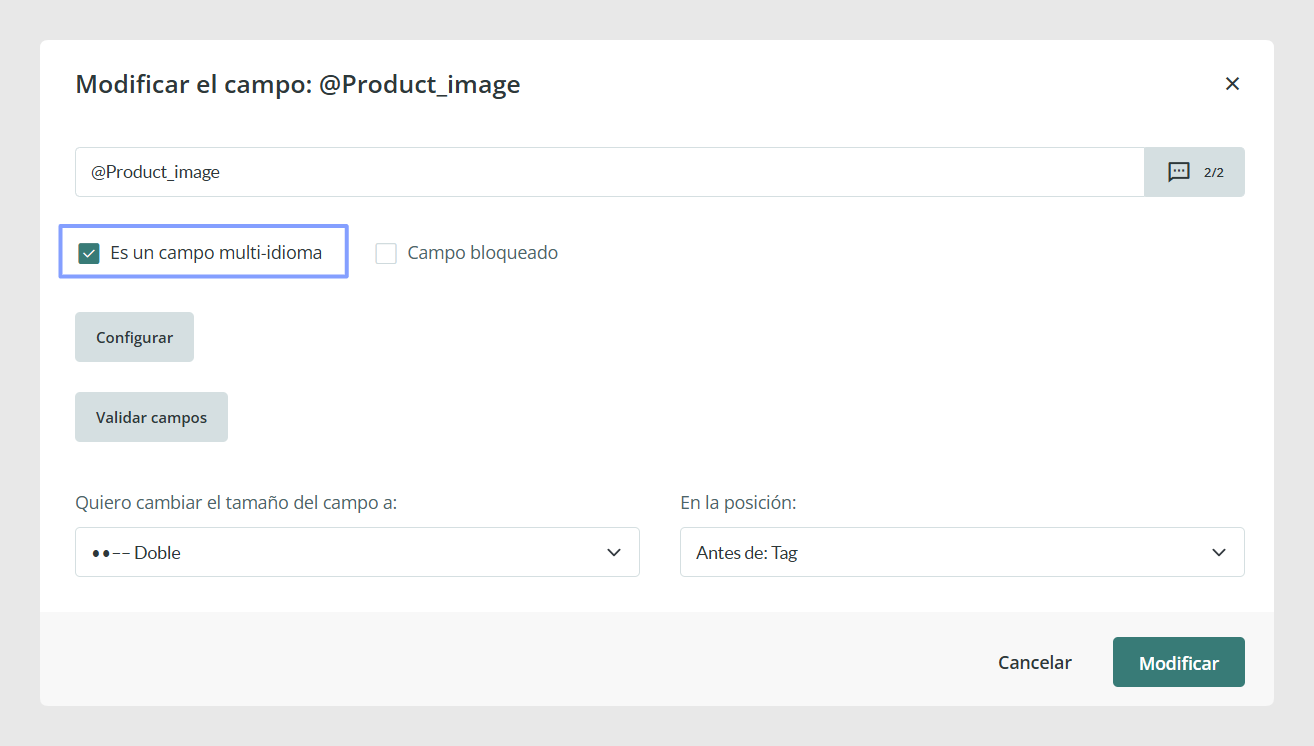This screenshot has width=1314, height=746.
Task: Click the 'En la posición:' label
Action: click(x=738, y=503)
